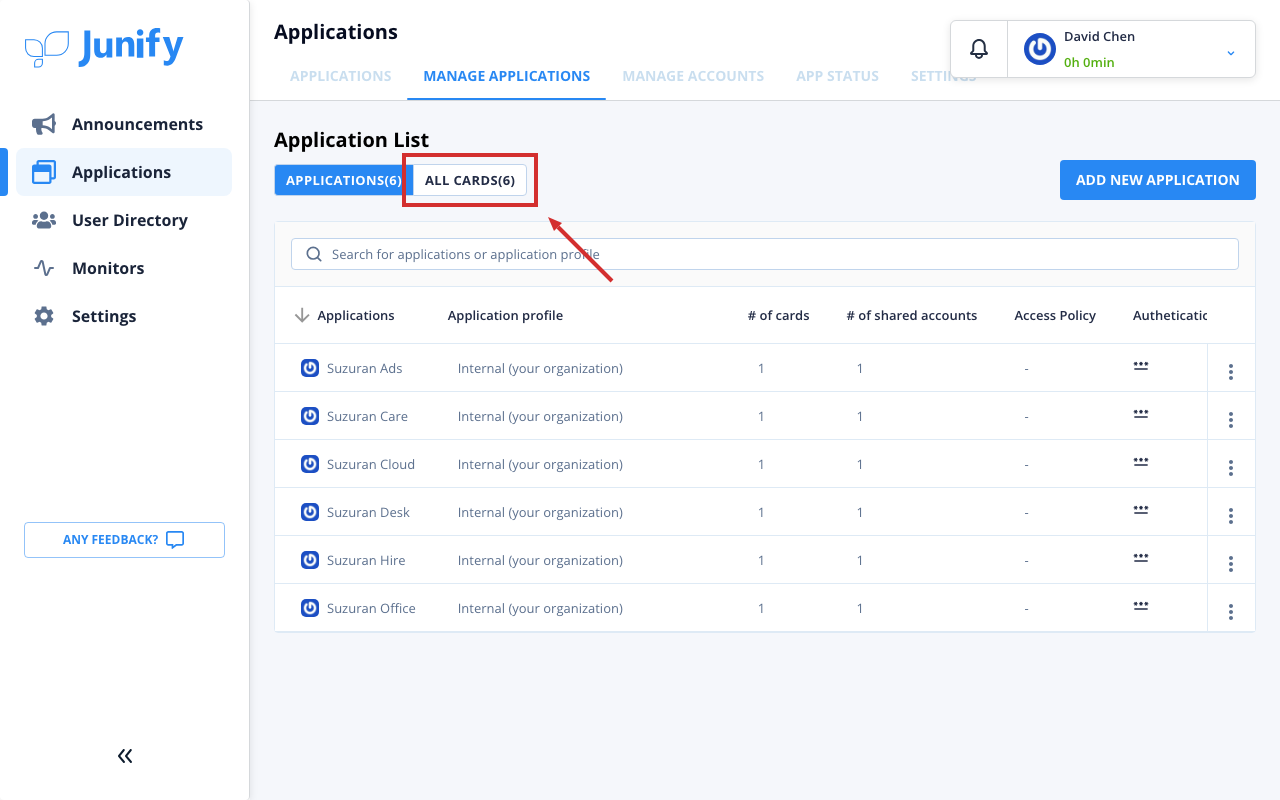1280x800 pixels.
Task: Open the three-dot menu for Suzuran Ads
Action: 1231,372
